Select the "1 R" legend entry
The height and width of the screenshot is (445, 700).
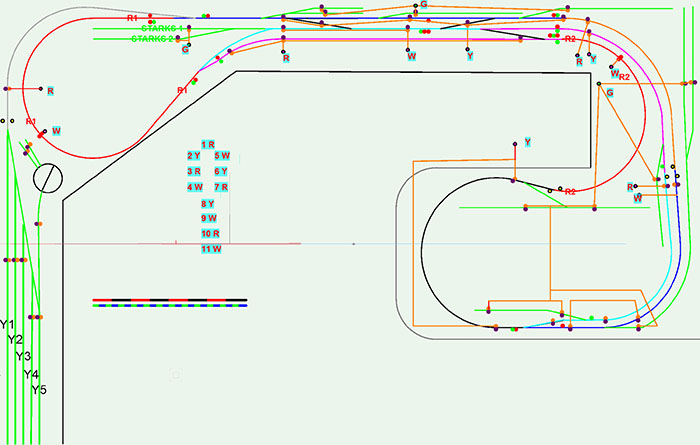(208, 145)
